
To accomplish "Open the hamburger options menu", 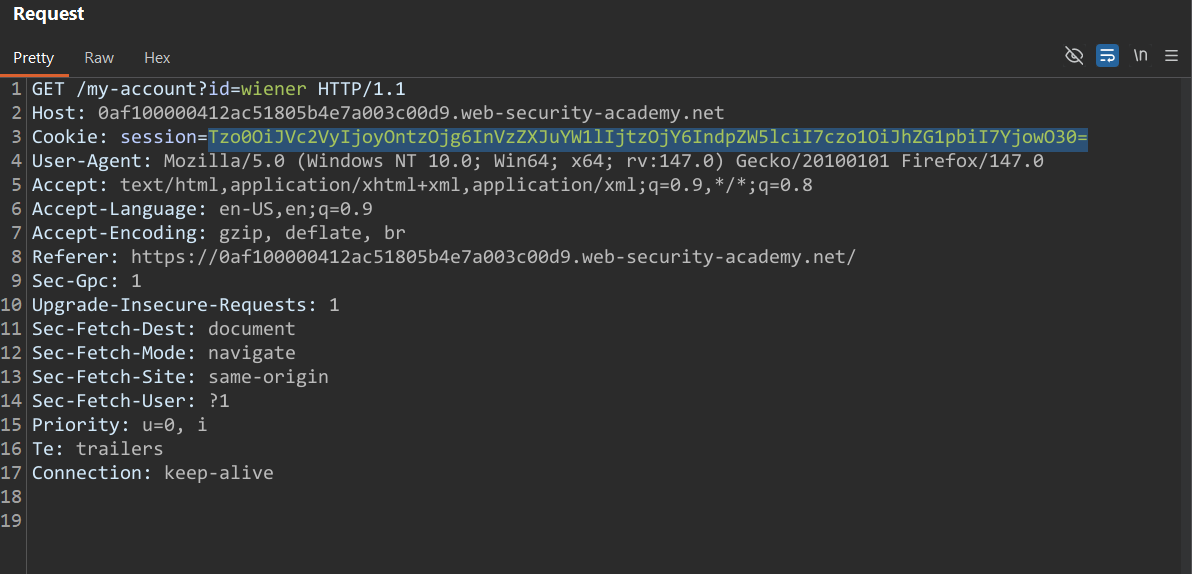I will [1171, 56].
